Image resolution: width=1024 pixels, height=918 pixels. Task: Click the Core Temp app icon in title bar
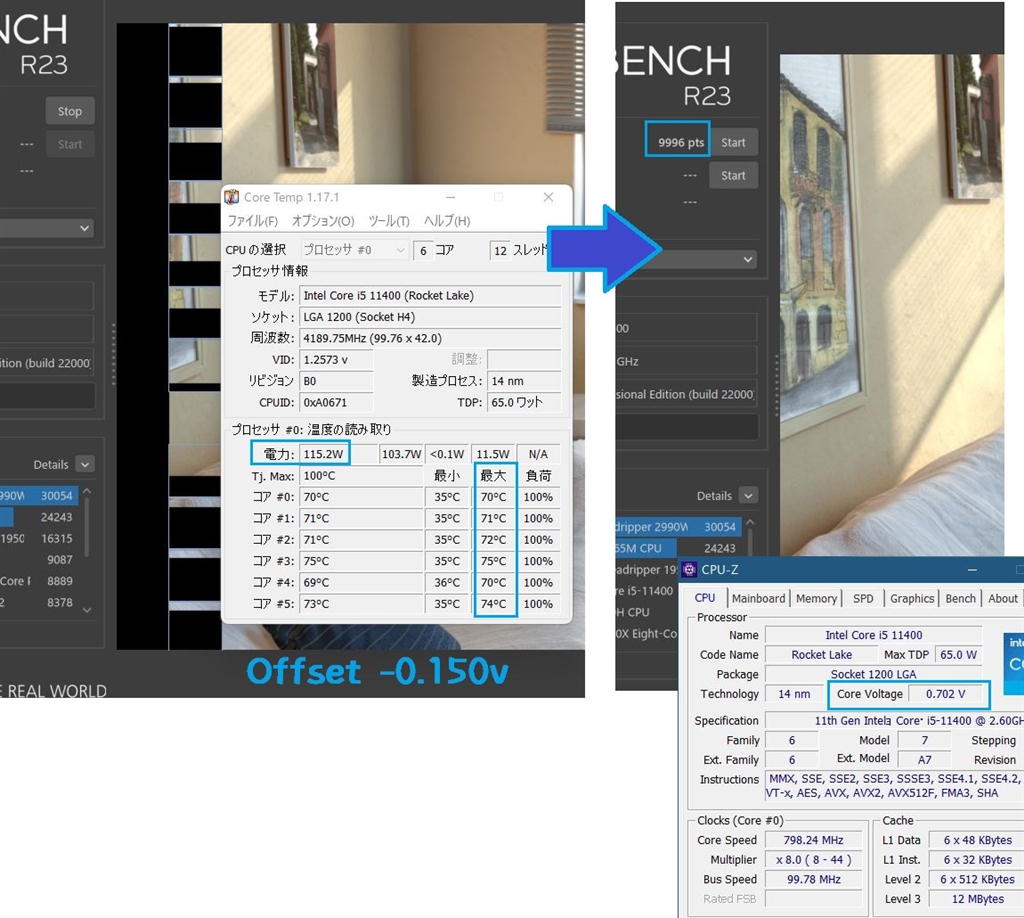pyautogui.click(x=232, y=197)
